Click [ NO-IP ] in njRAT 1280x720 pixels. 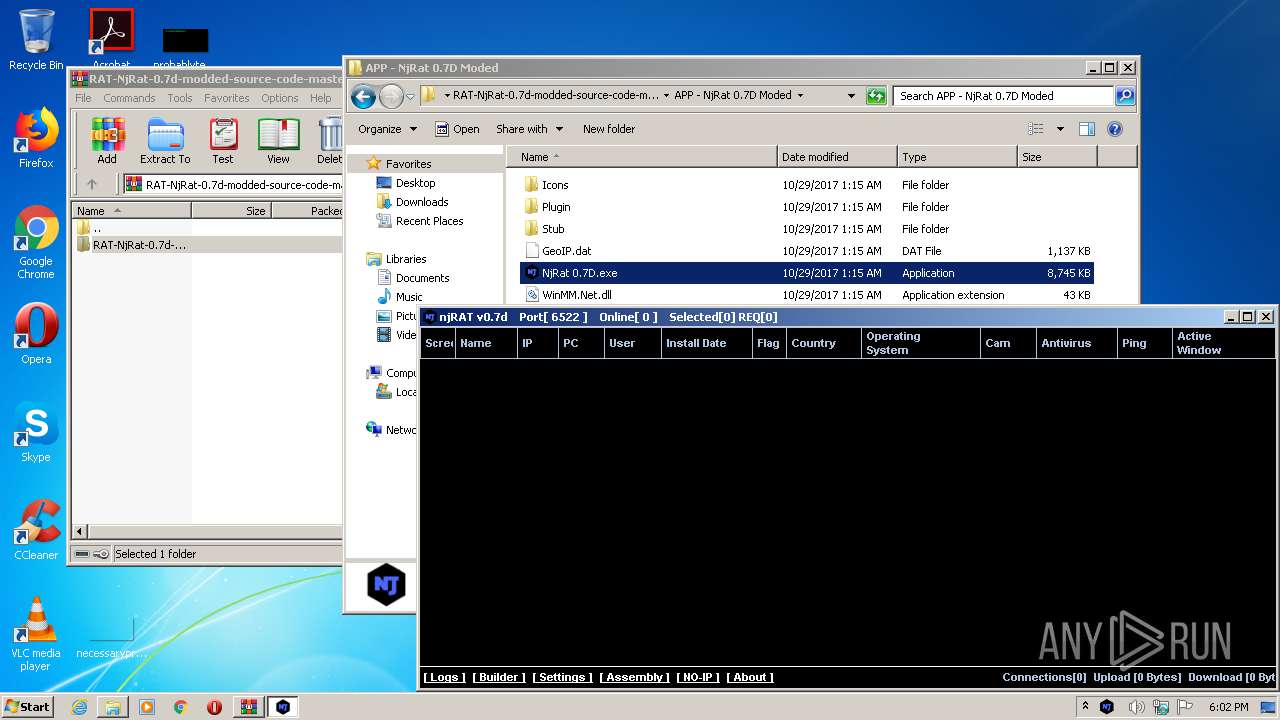pyautogui.click(x=698, y=677)
